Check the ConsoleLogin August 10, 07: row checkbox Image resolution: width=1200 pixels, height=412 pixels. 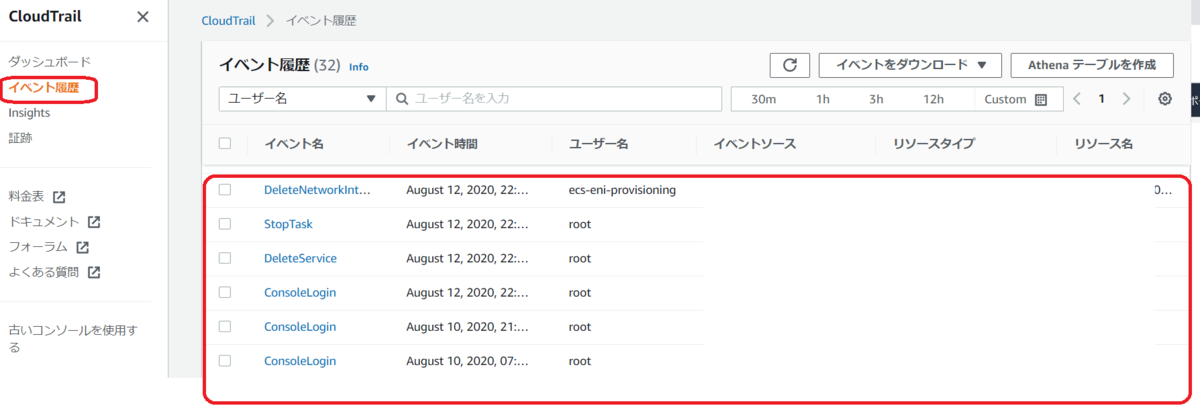[225, 360]
